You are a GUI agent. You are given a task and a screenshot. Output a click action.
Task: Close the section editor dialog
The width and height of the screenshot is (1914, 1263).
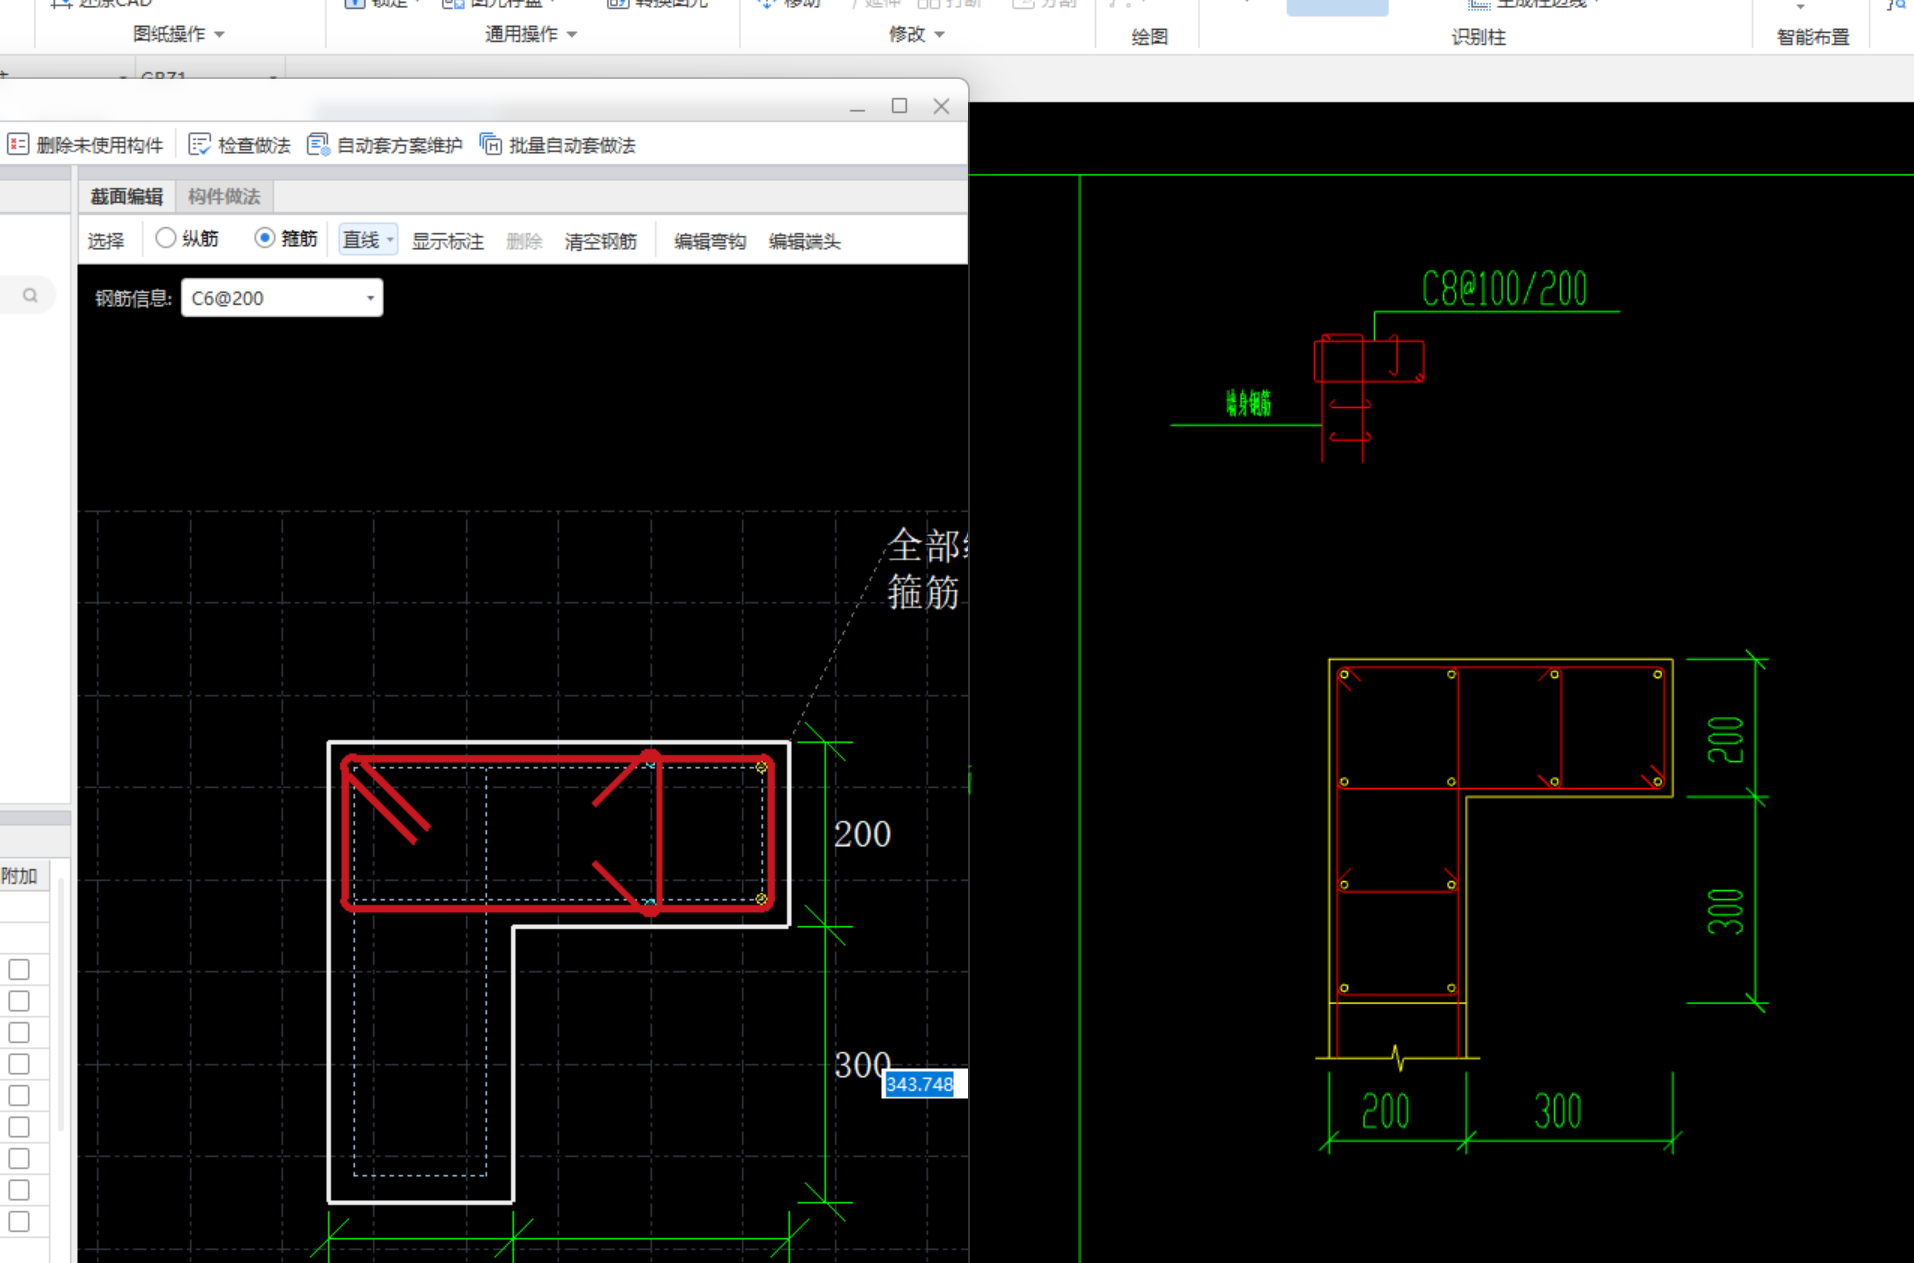pos(941,106)
